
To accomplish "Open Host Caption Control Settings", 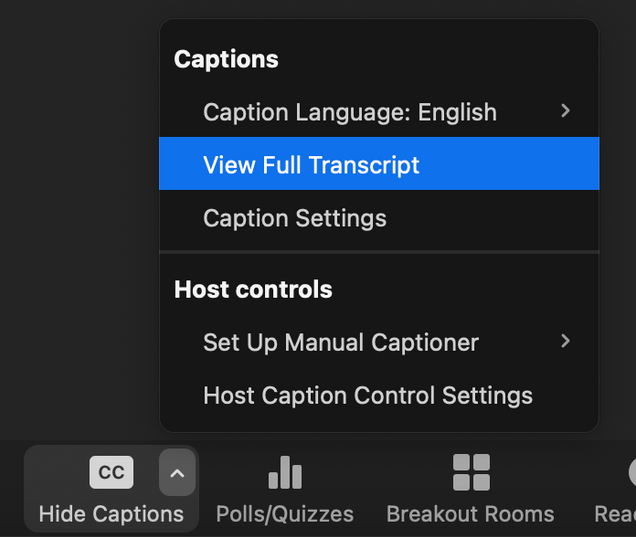I will click(x=367, y=395).
